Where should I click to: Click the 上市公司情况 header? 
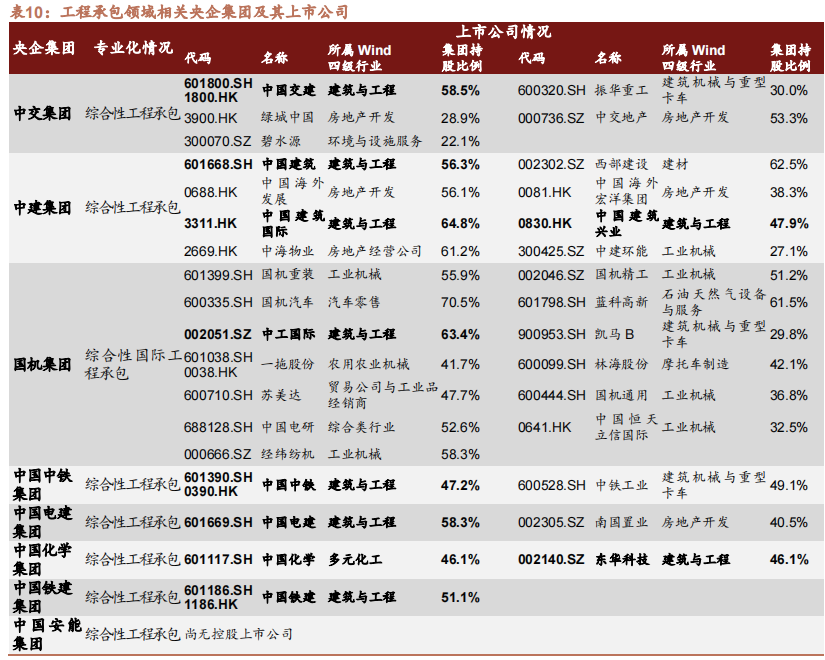coord(503,32)
